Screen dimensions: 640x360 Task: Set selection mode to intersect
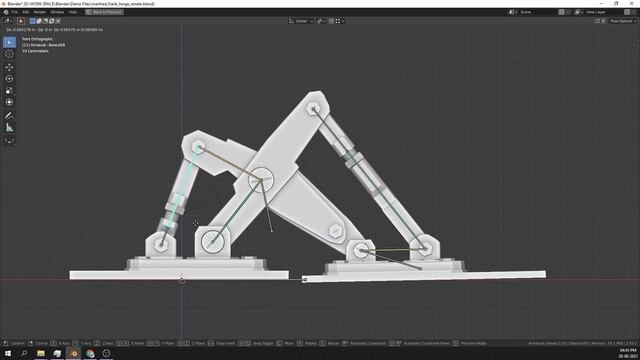point(58,21)
